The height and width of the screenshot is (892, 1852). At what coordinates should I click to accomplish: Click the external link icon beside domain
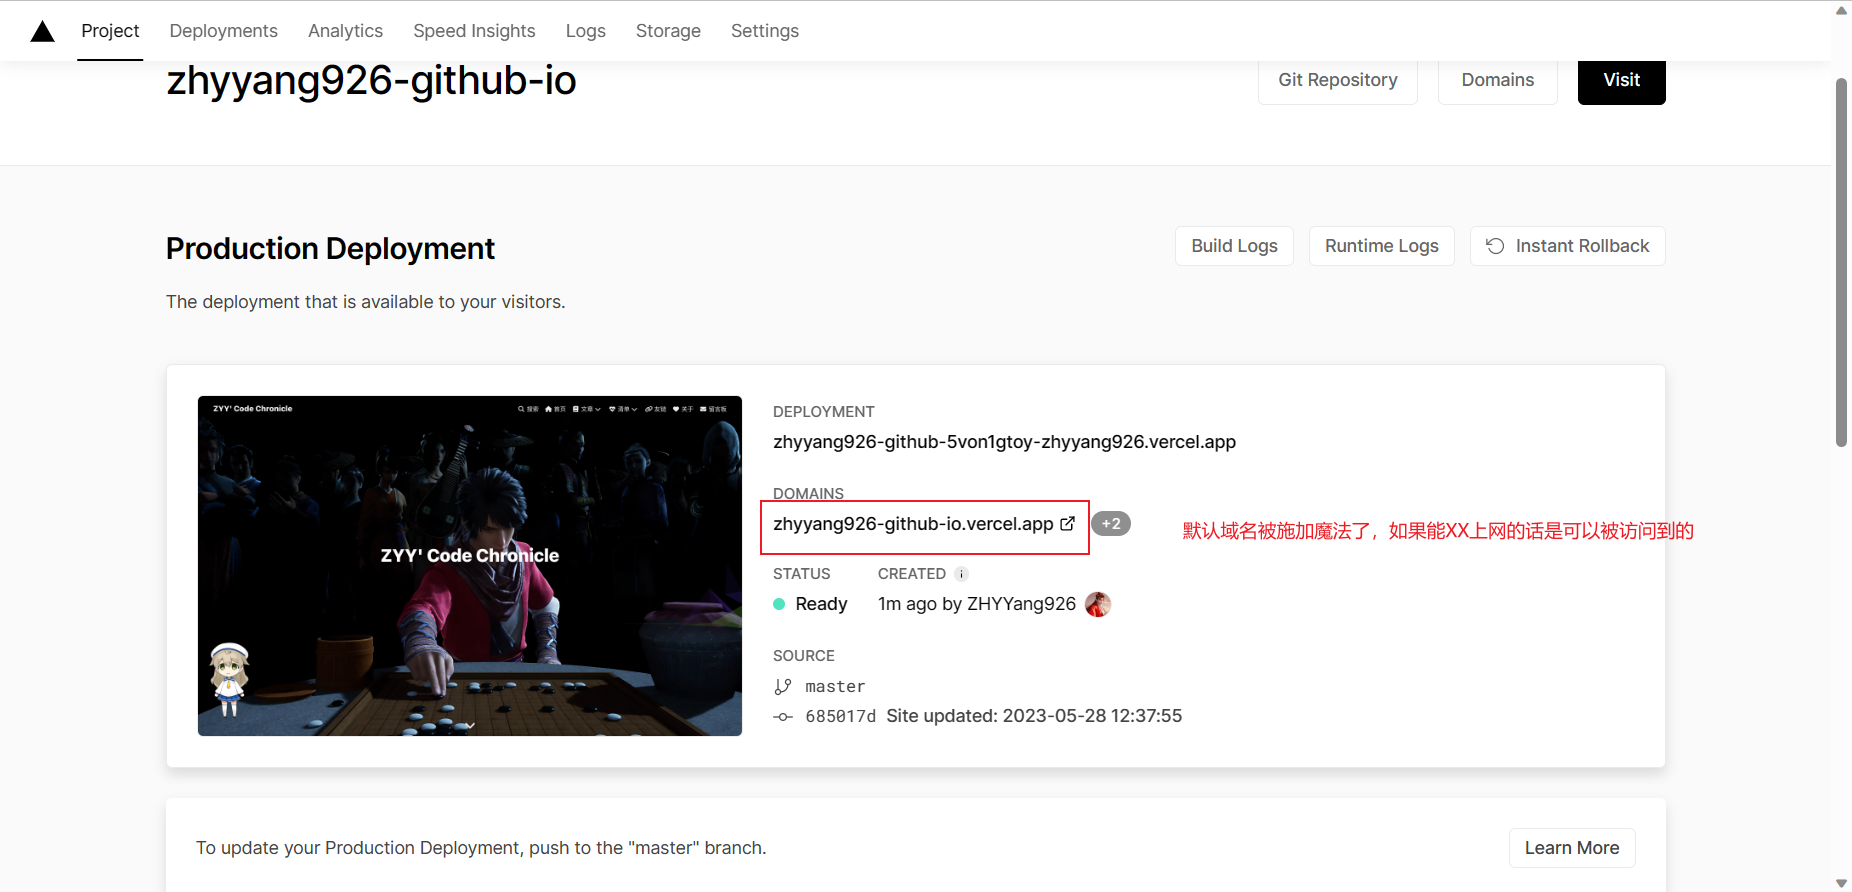coord(1067,523)
